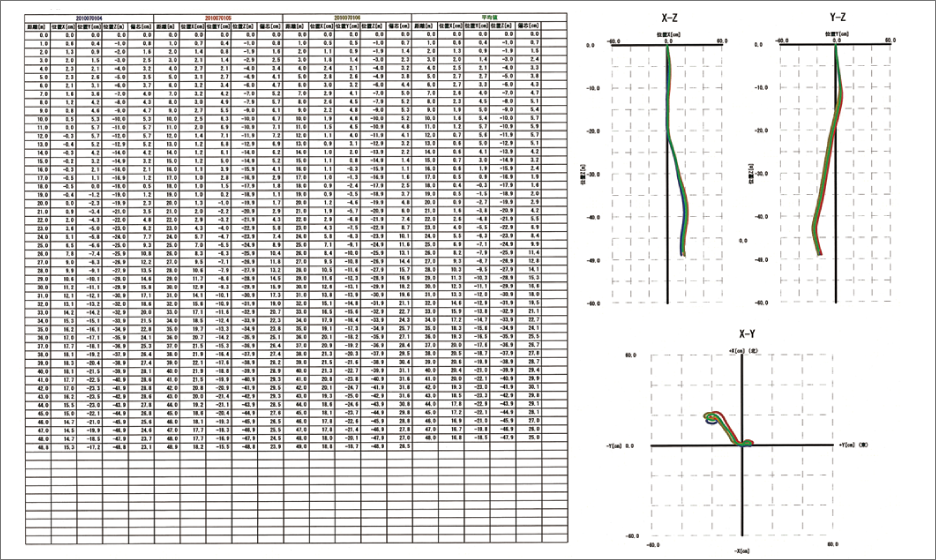Click the 位置Y[cm] axis label above Y-Z plot

click(836, 35)
